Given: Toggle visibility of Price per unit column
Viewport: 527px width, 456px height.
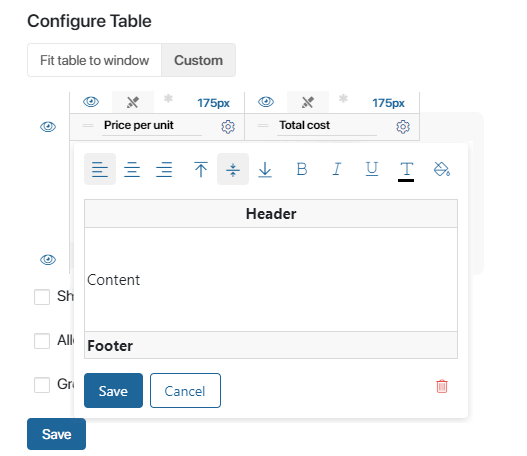Looking at the screenshot, I should (x=91, y=101).
